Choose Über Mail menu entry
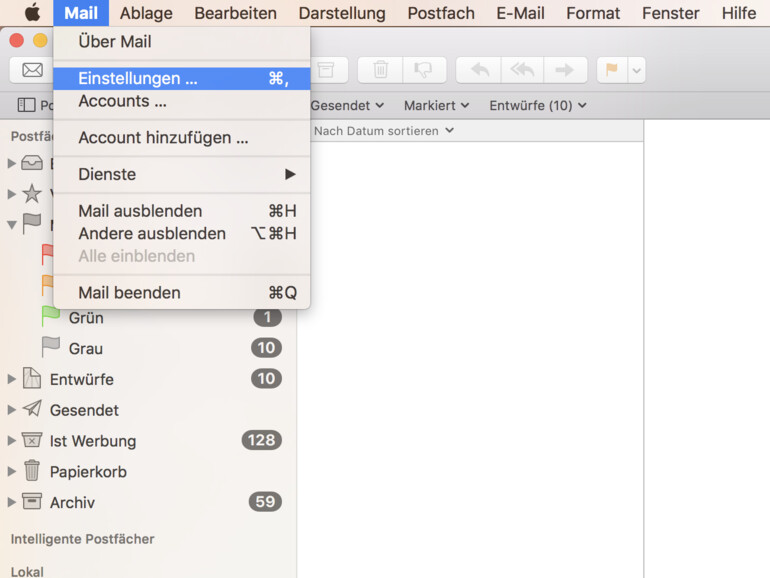Image resolution: width=770 pixels, height=578 pixels. point(182,42)
